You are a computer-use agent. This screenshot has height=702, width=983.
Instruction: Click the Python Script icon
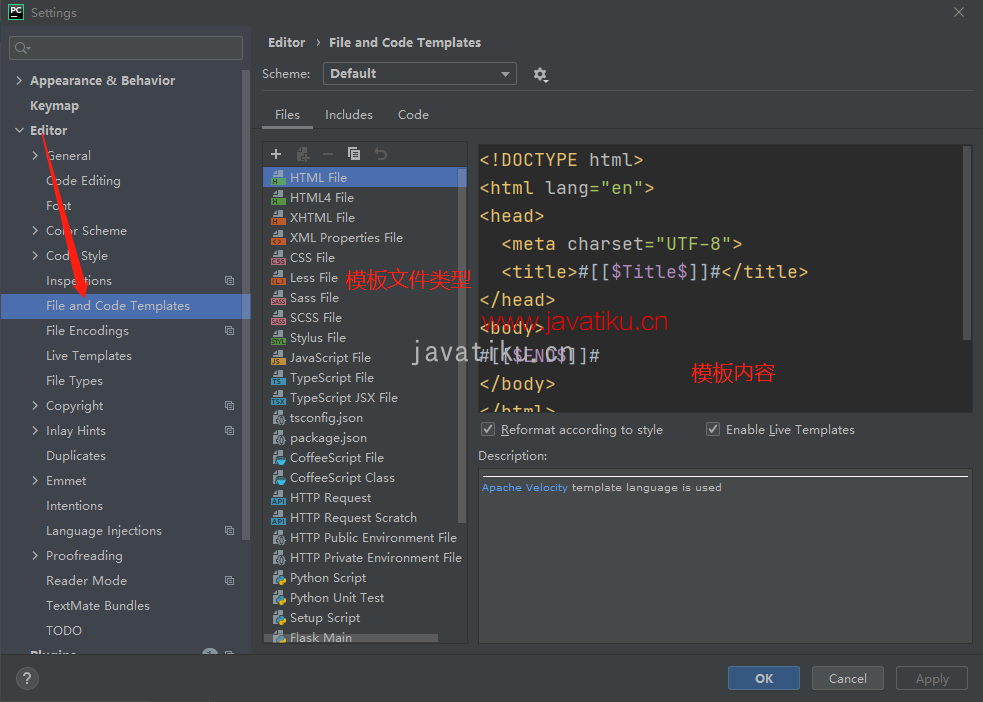click(x=279, y=578)
